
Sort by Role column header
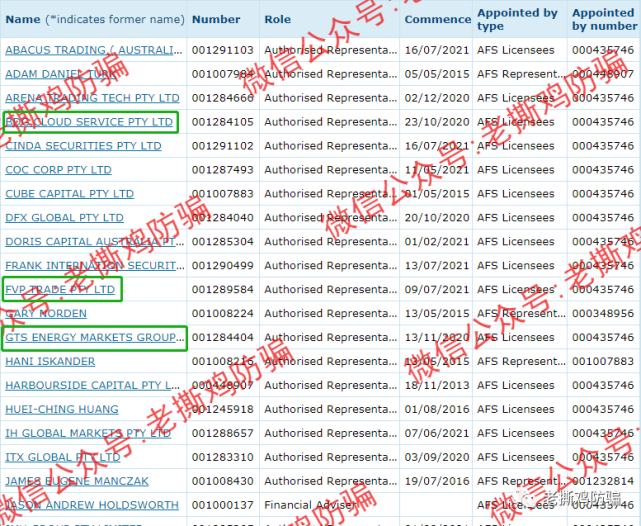coord(278,19)
